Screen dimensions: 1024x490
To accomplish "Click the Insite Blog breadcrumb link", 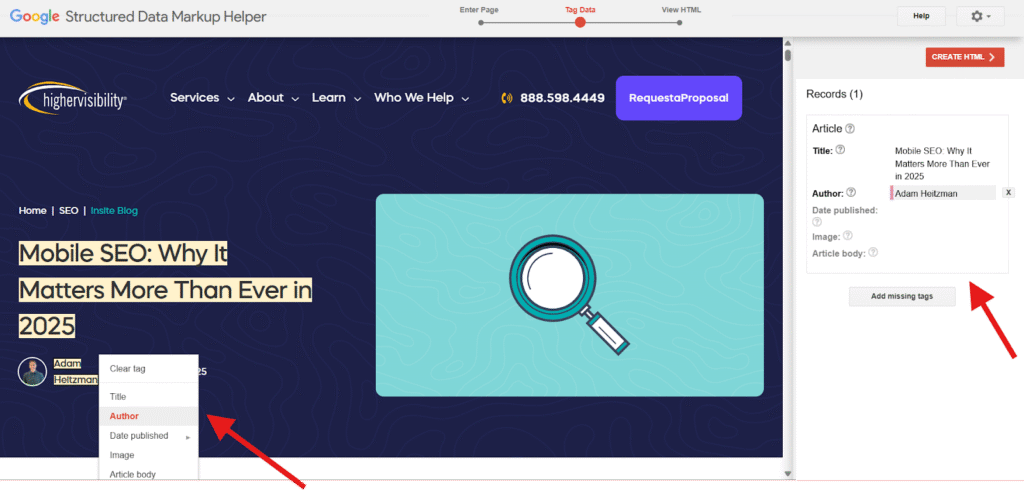I will click(x=114, y=210).
